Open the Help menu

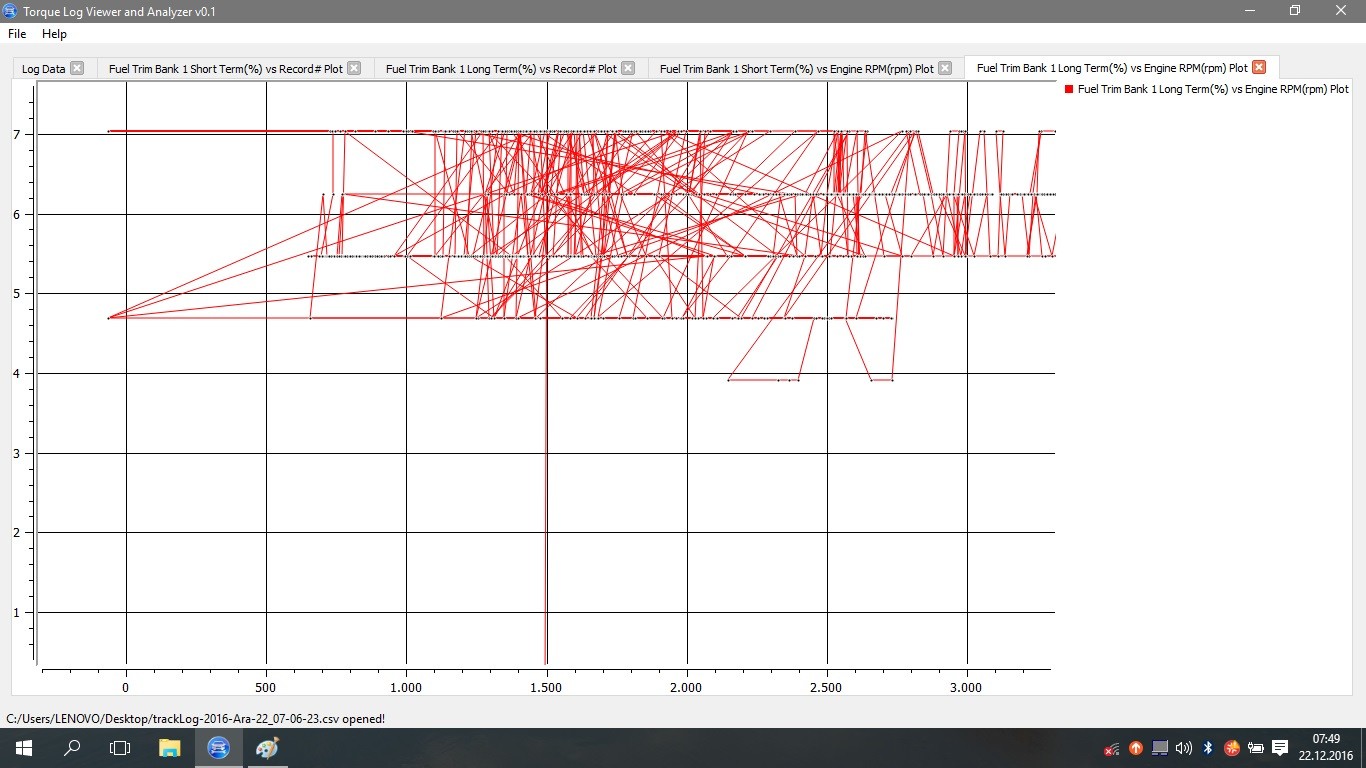tap(54, 34)
